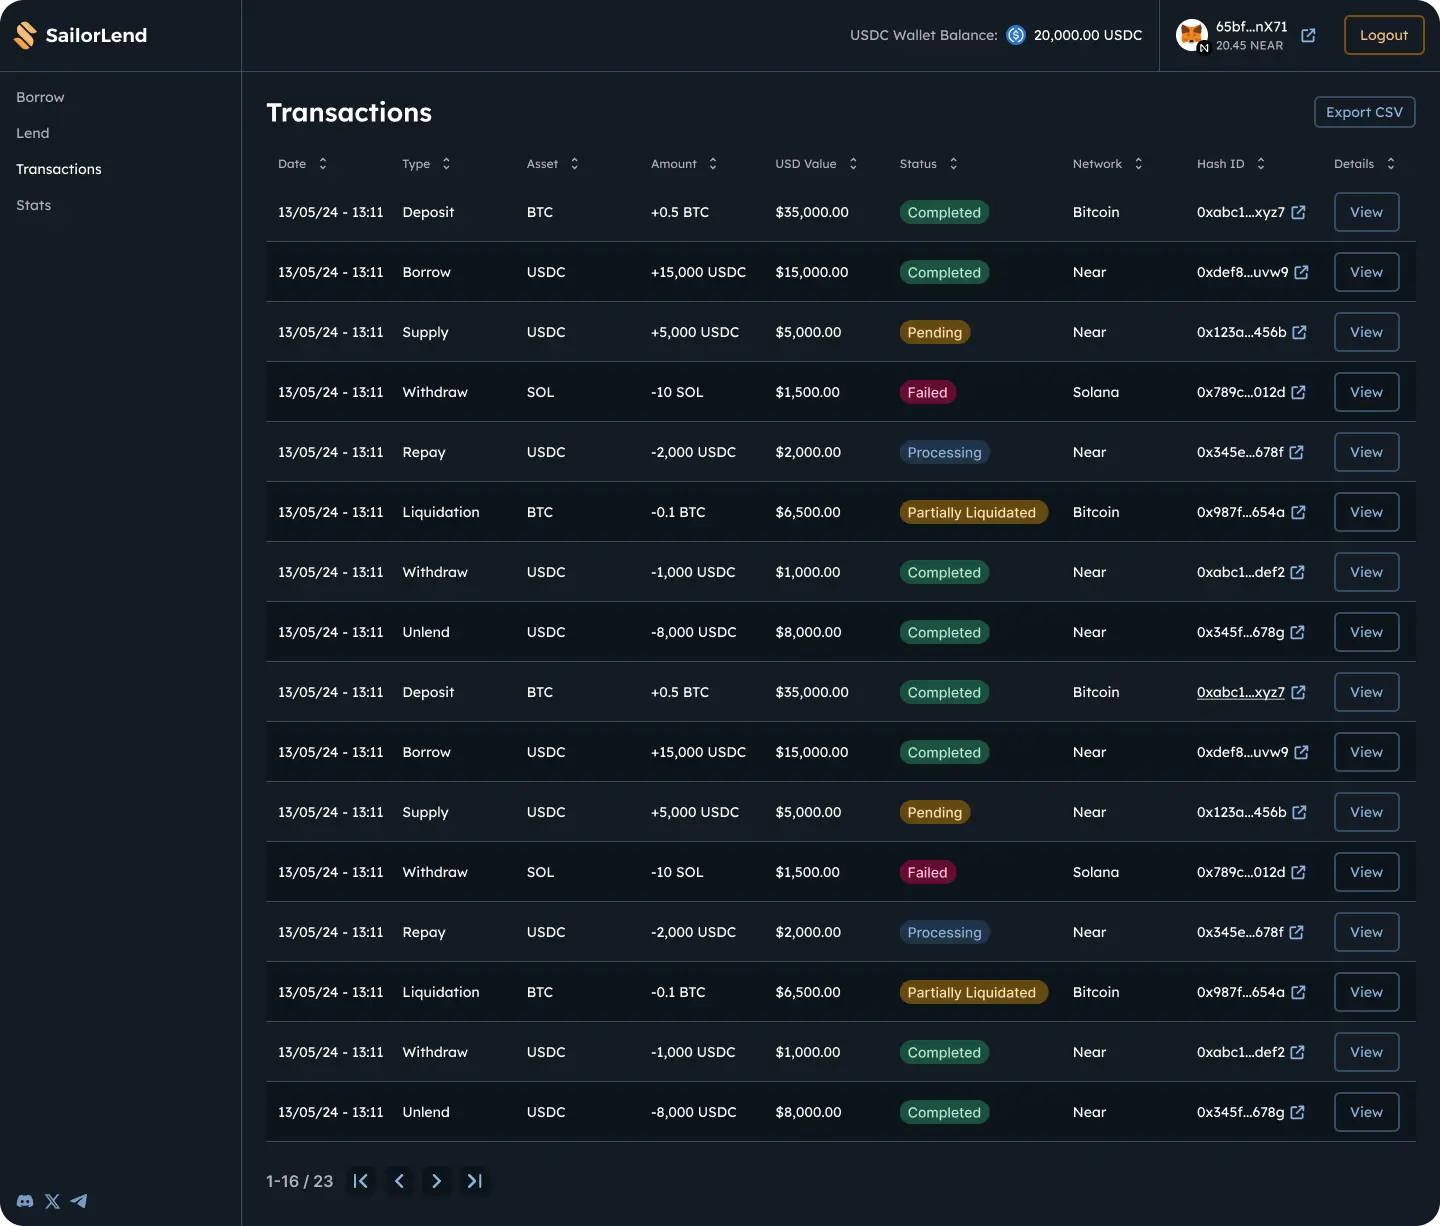This screenshot has height=1226, width=1440.
Task: Open the X social link icon
Action: point(53,1201)
